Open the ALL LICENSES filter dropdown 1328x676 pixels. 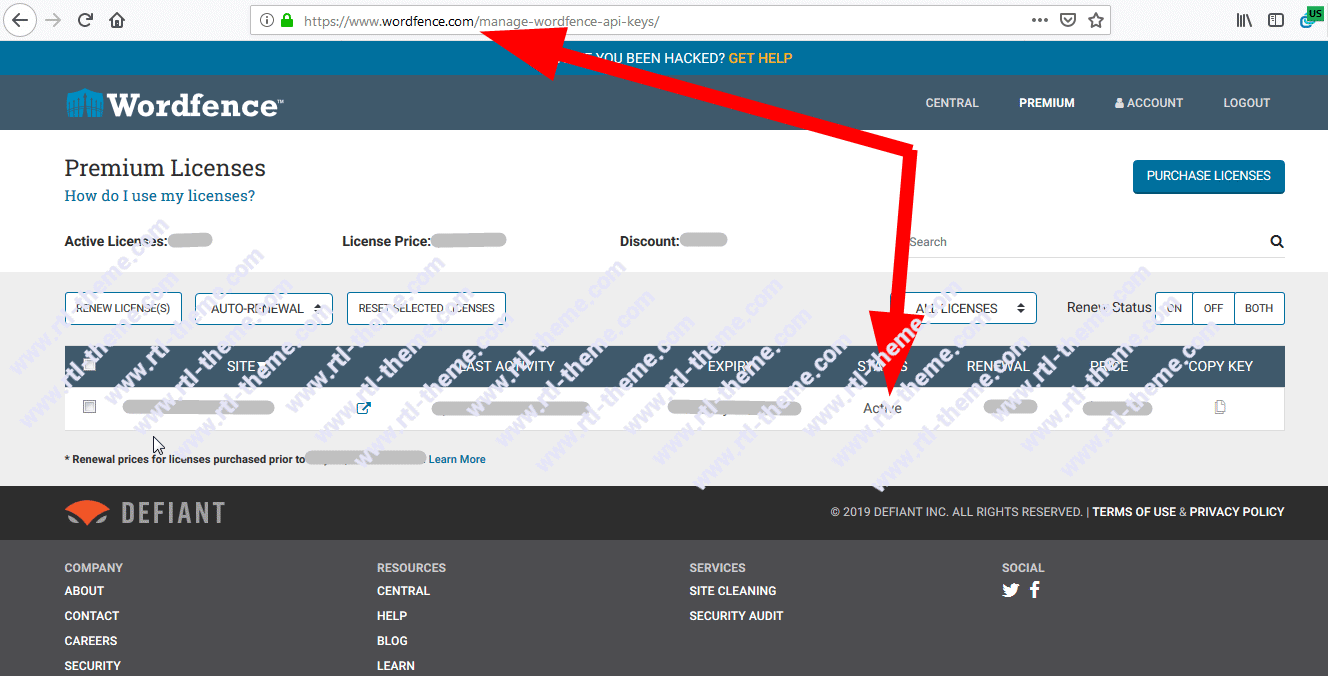point(963,308)
